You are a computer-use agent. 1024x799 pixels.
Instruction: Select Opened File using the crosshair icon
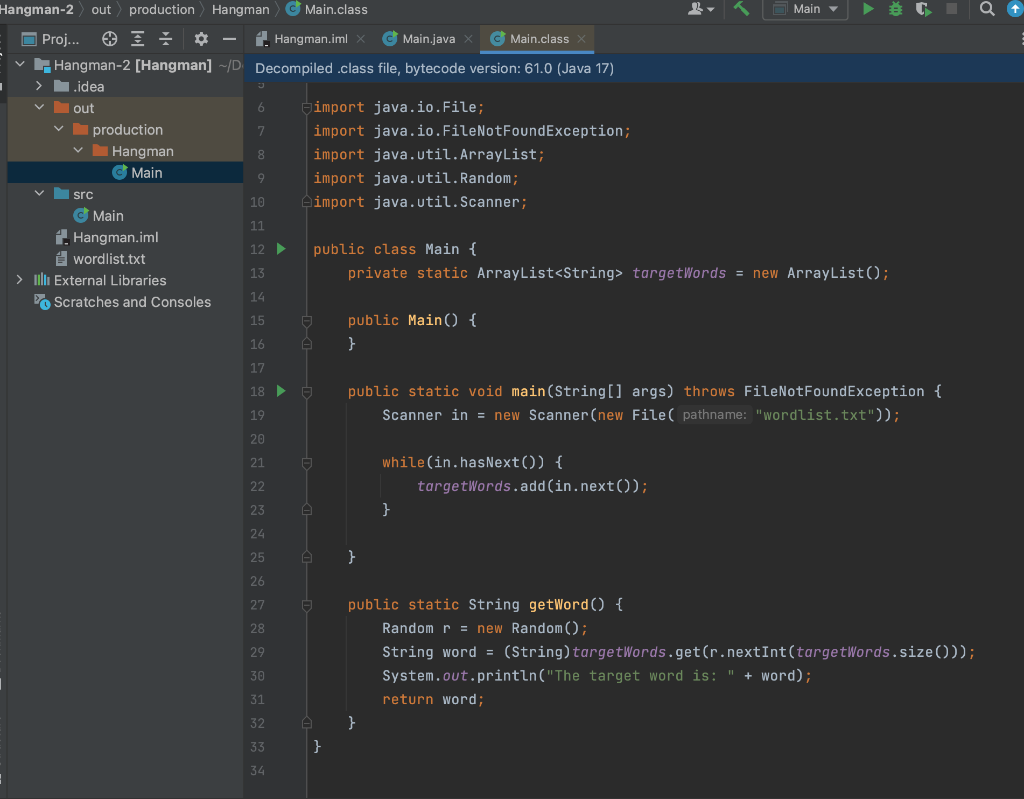[x=110, y=39]
